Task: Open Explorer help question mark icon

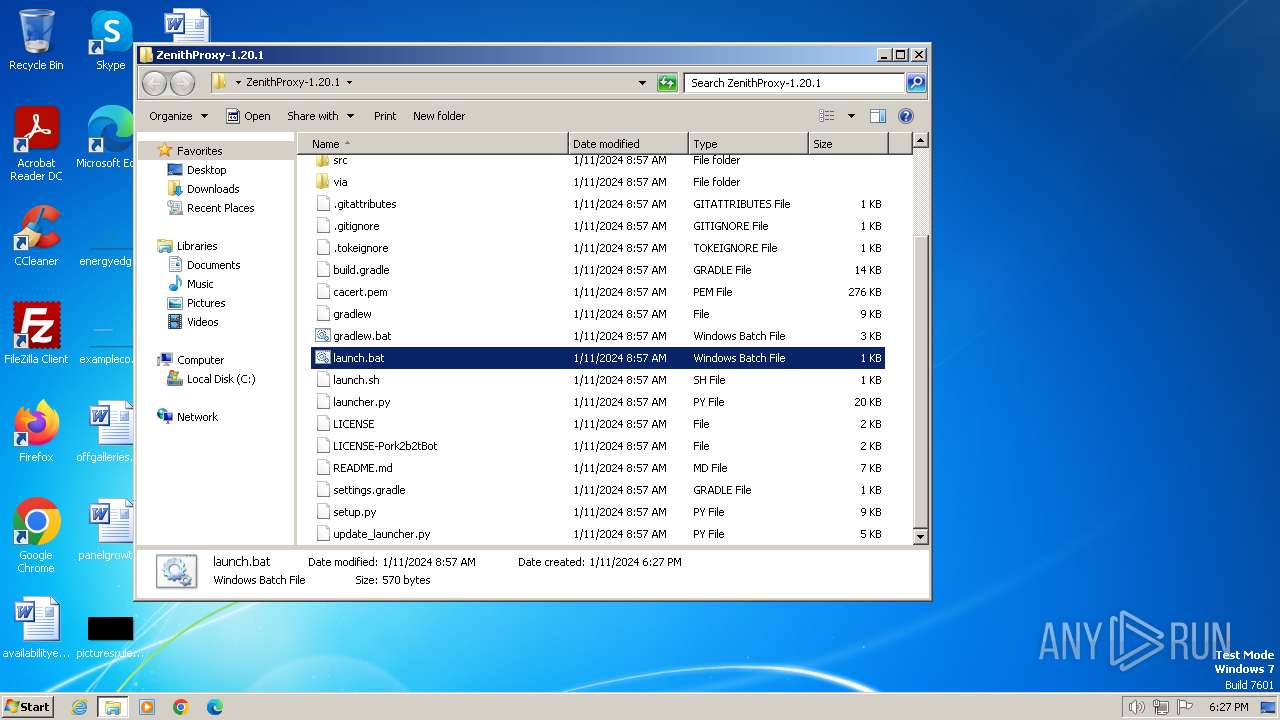Action: [906, 116]
